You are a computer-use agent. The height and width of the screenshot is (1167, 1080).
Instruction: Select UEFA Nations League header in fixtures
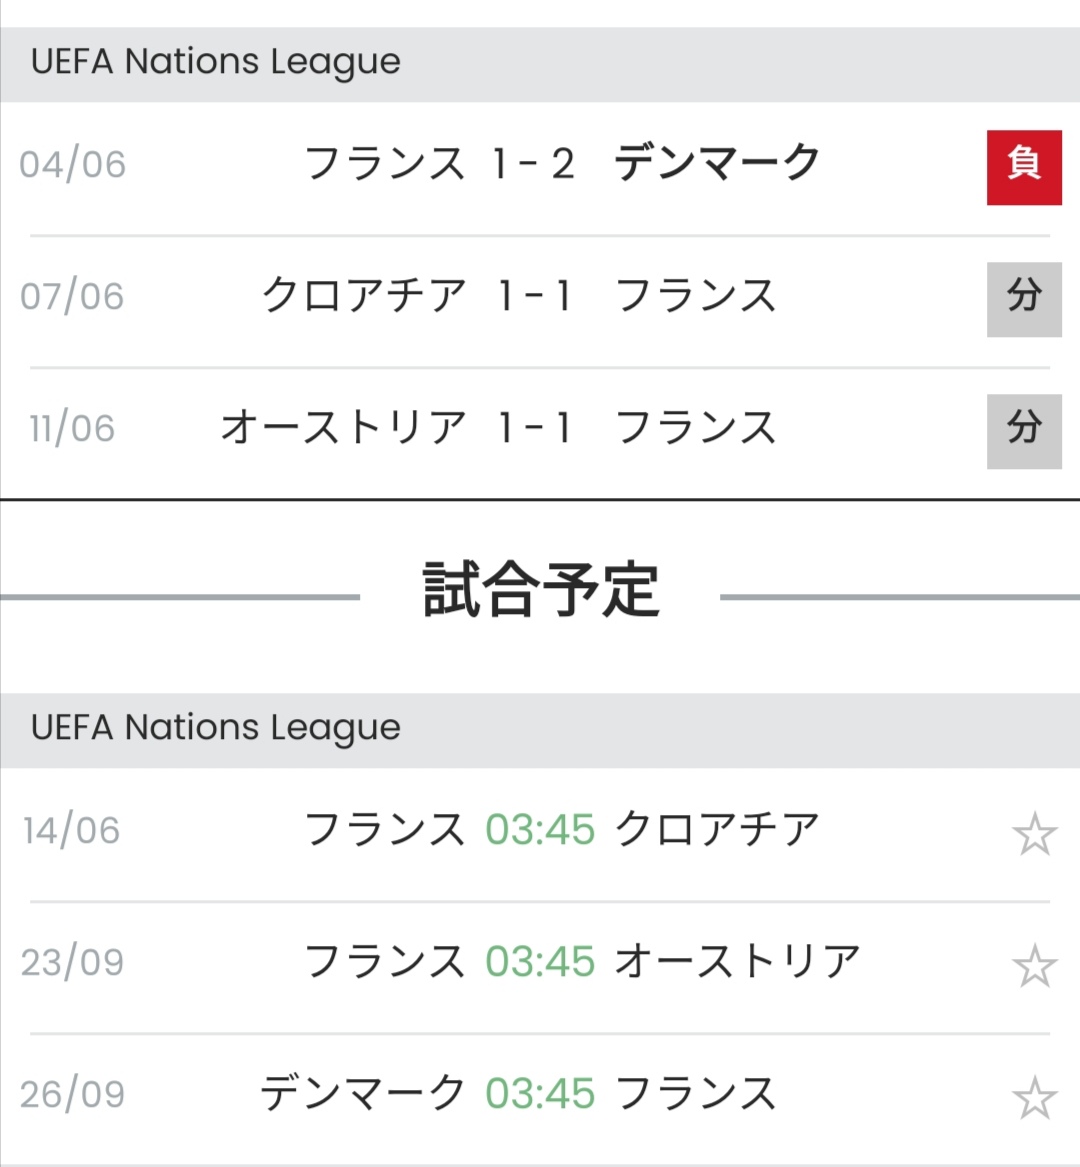pos(216,728)
